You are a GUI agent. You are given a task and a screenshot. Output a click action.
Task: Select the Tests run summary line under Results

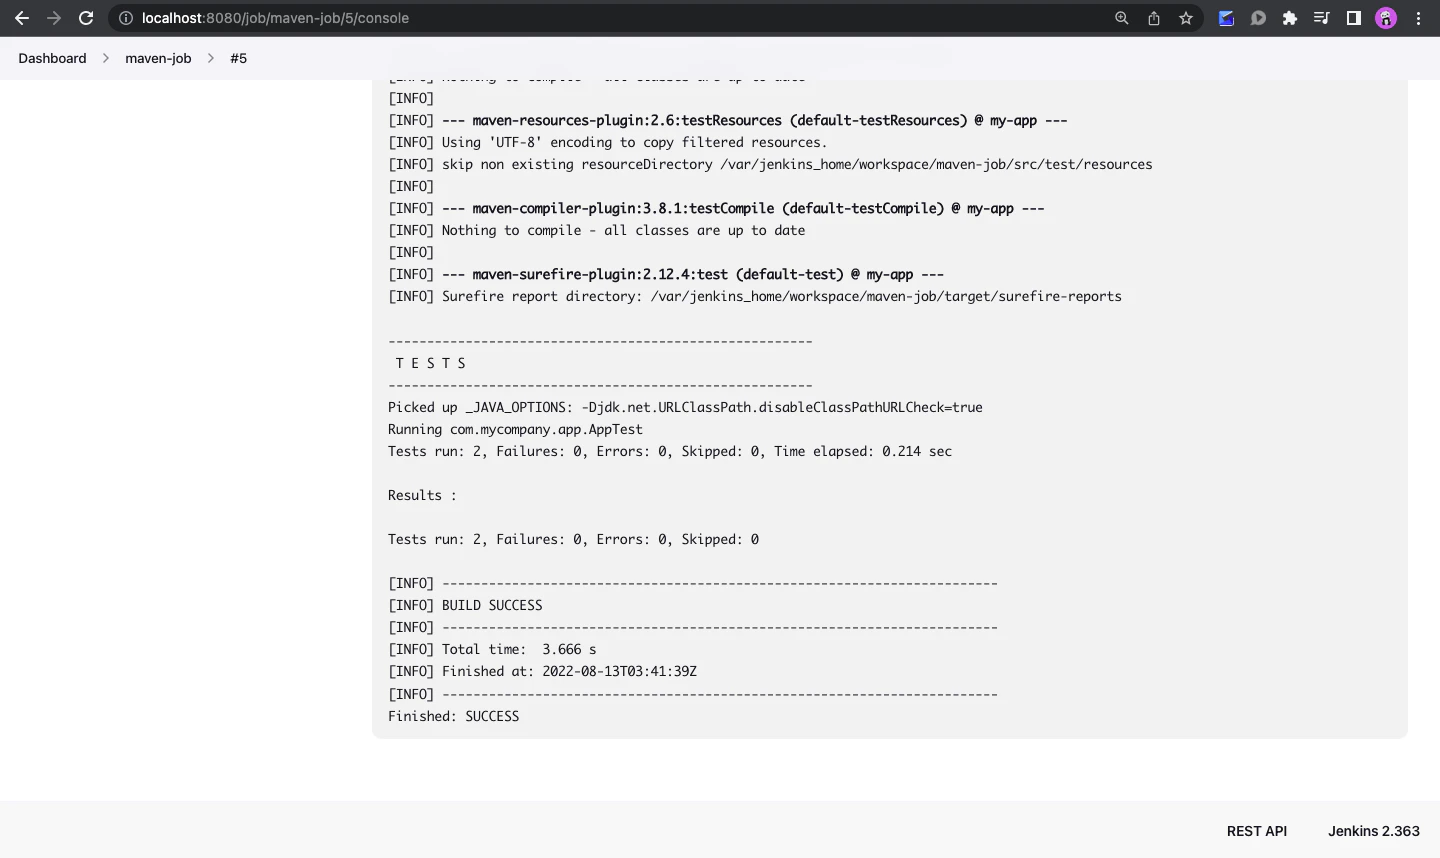coord(573,539)
